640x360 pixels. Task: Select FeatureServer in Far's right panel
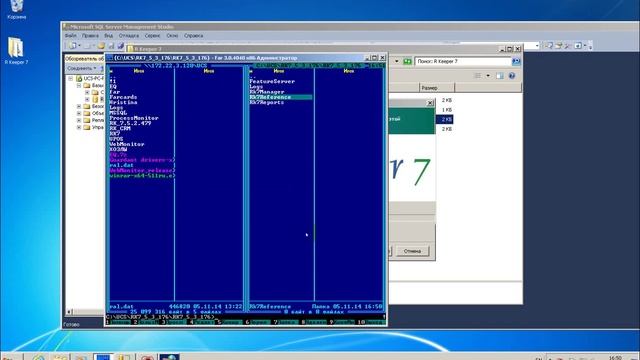272,81
